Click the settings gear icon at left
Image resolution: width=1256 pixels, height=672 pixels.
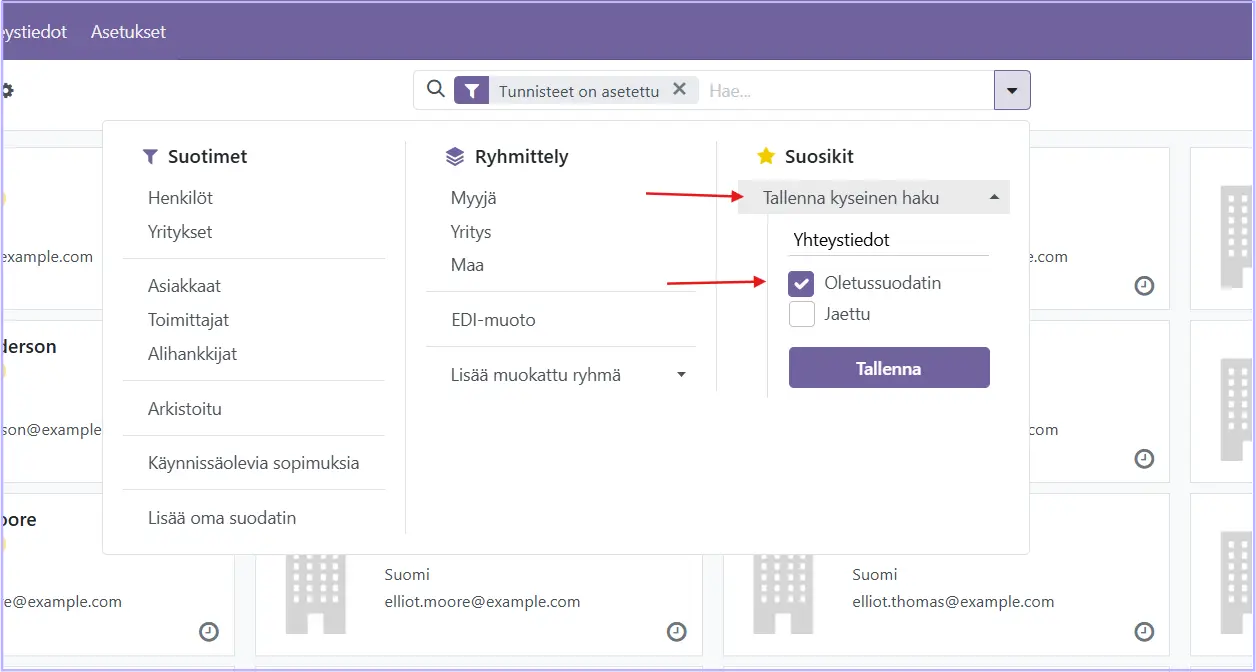(x=7, y=91)
